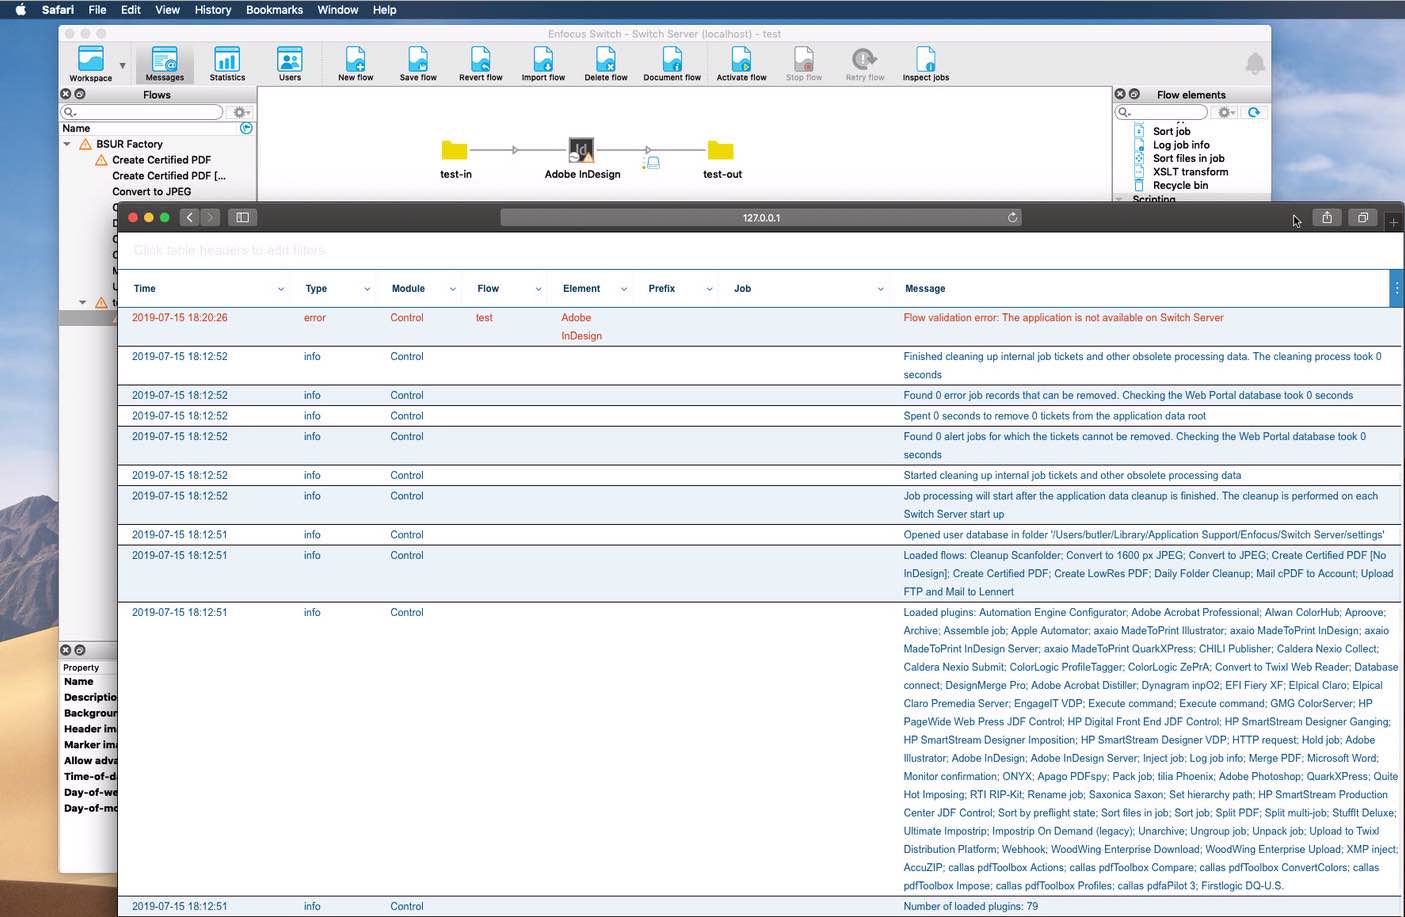Screen dimensions: 1405x917
Task: Open the View menu
Action: 167,10
